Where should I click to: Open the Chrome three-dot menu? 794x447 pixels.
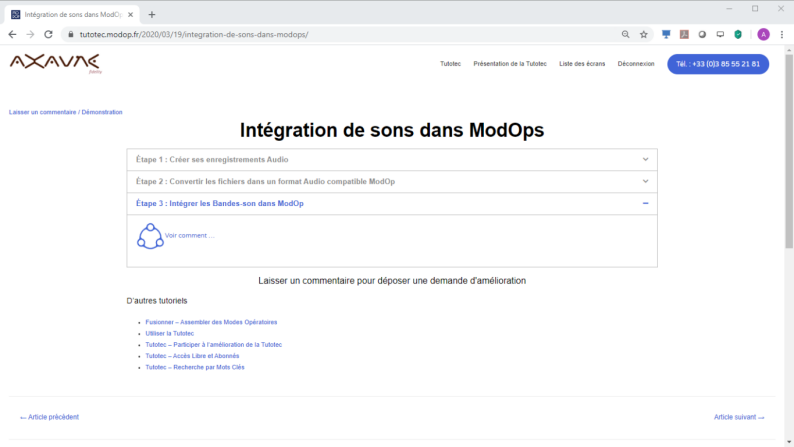[x=781, y=34]
